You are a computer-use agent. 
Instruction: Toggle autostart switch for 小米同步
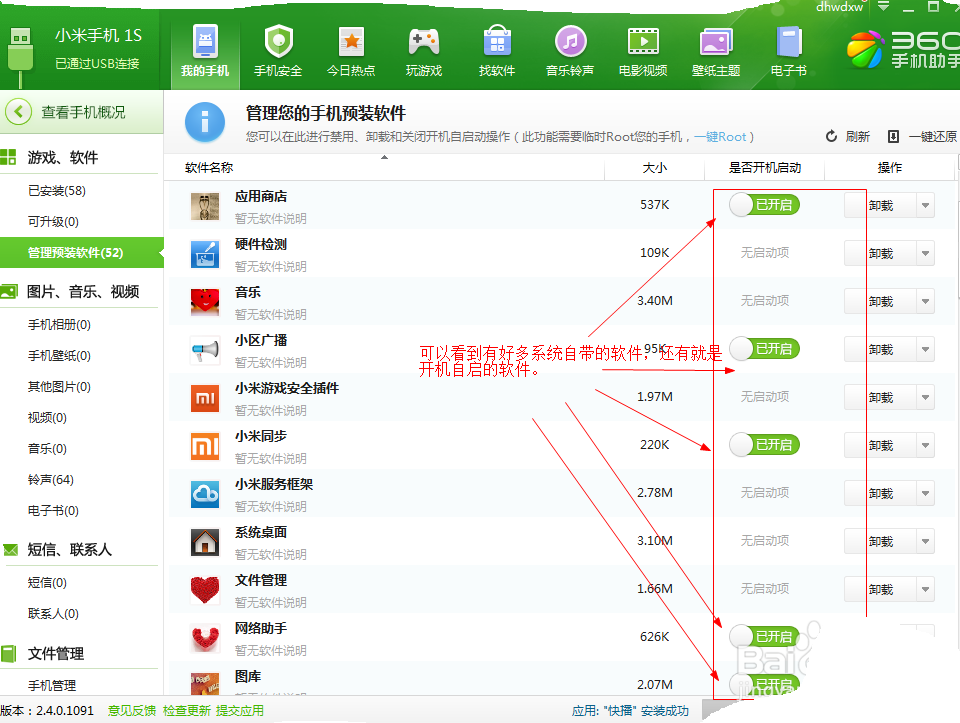click(x=765, y=444)
